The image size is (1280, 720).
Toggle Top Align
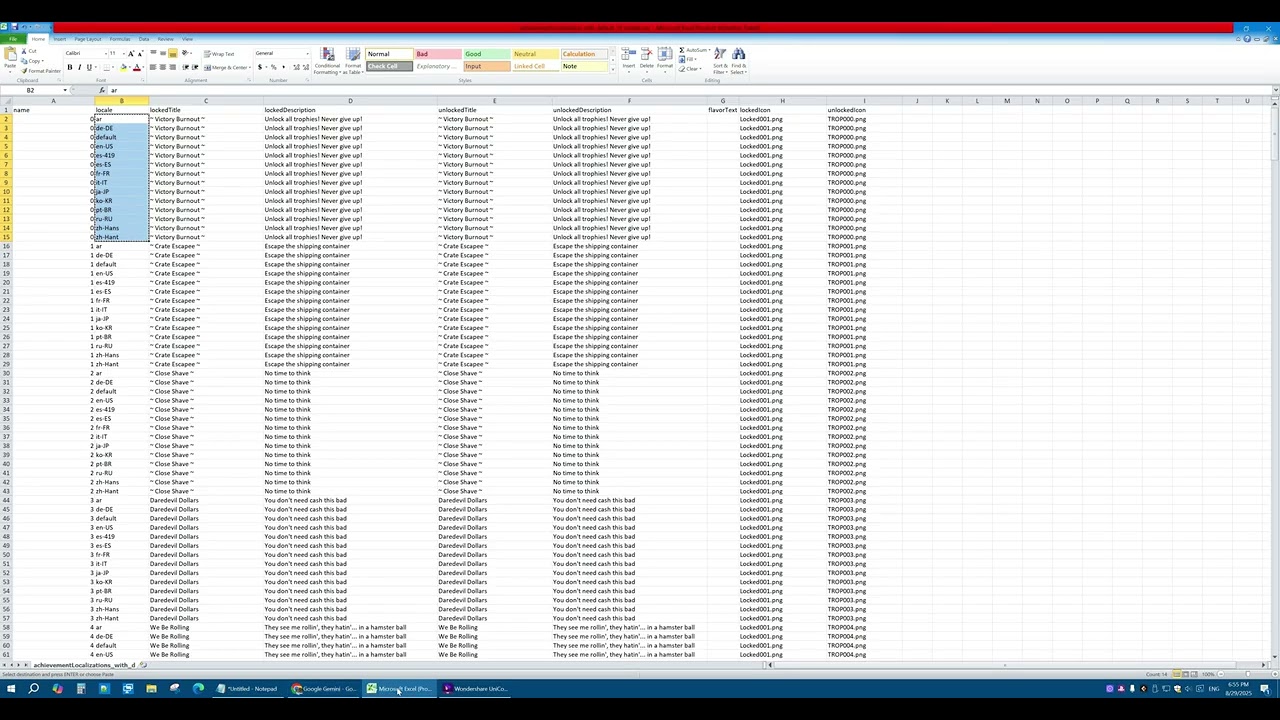(x=153, y=53)
